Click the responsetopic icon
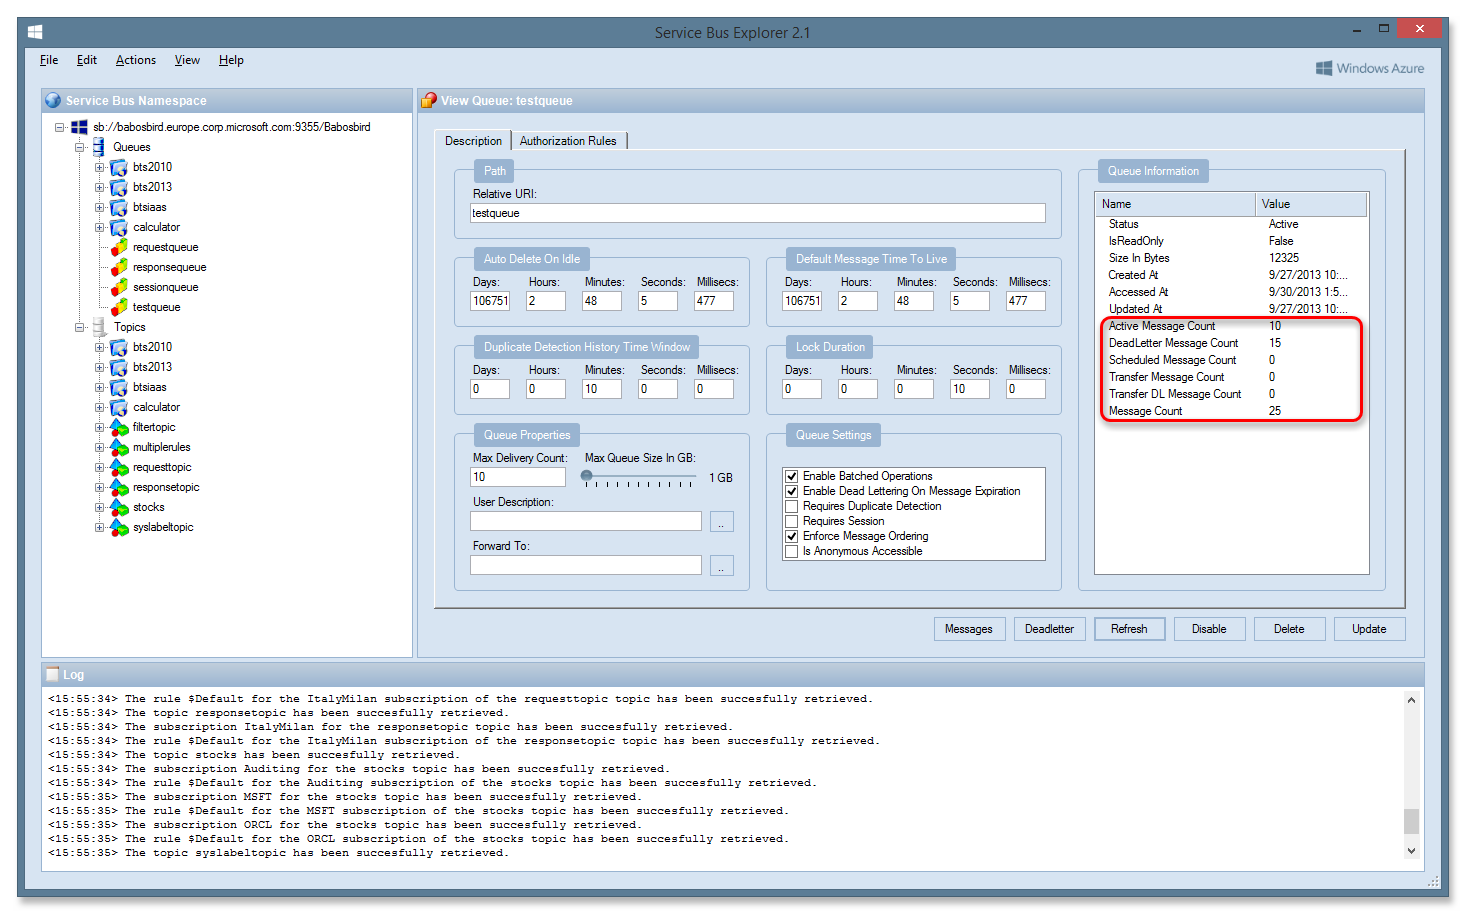 click(119, 488)
